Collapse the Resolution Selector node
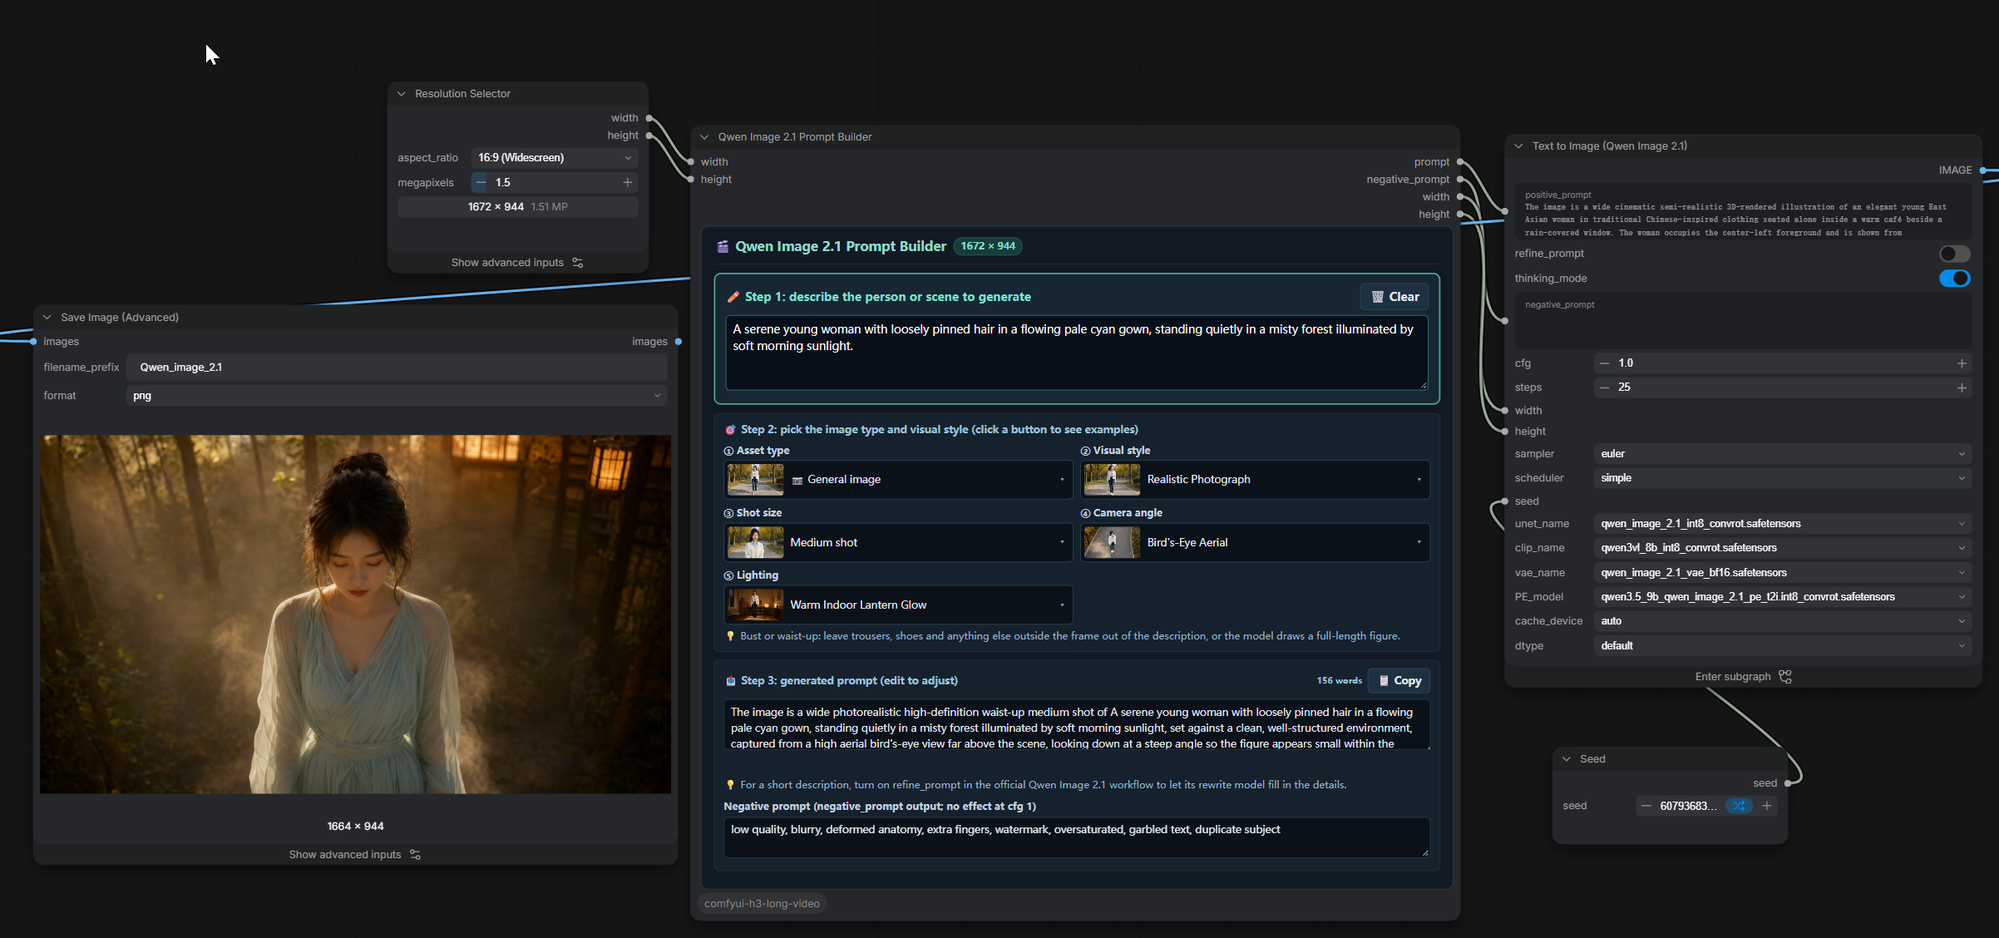Screen dimensions: 1999x938 (402, 94)
